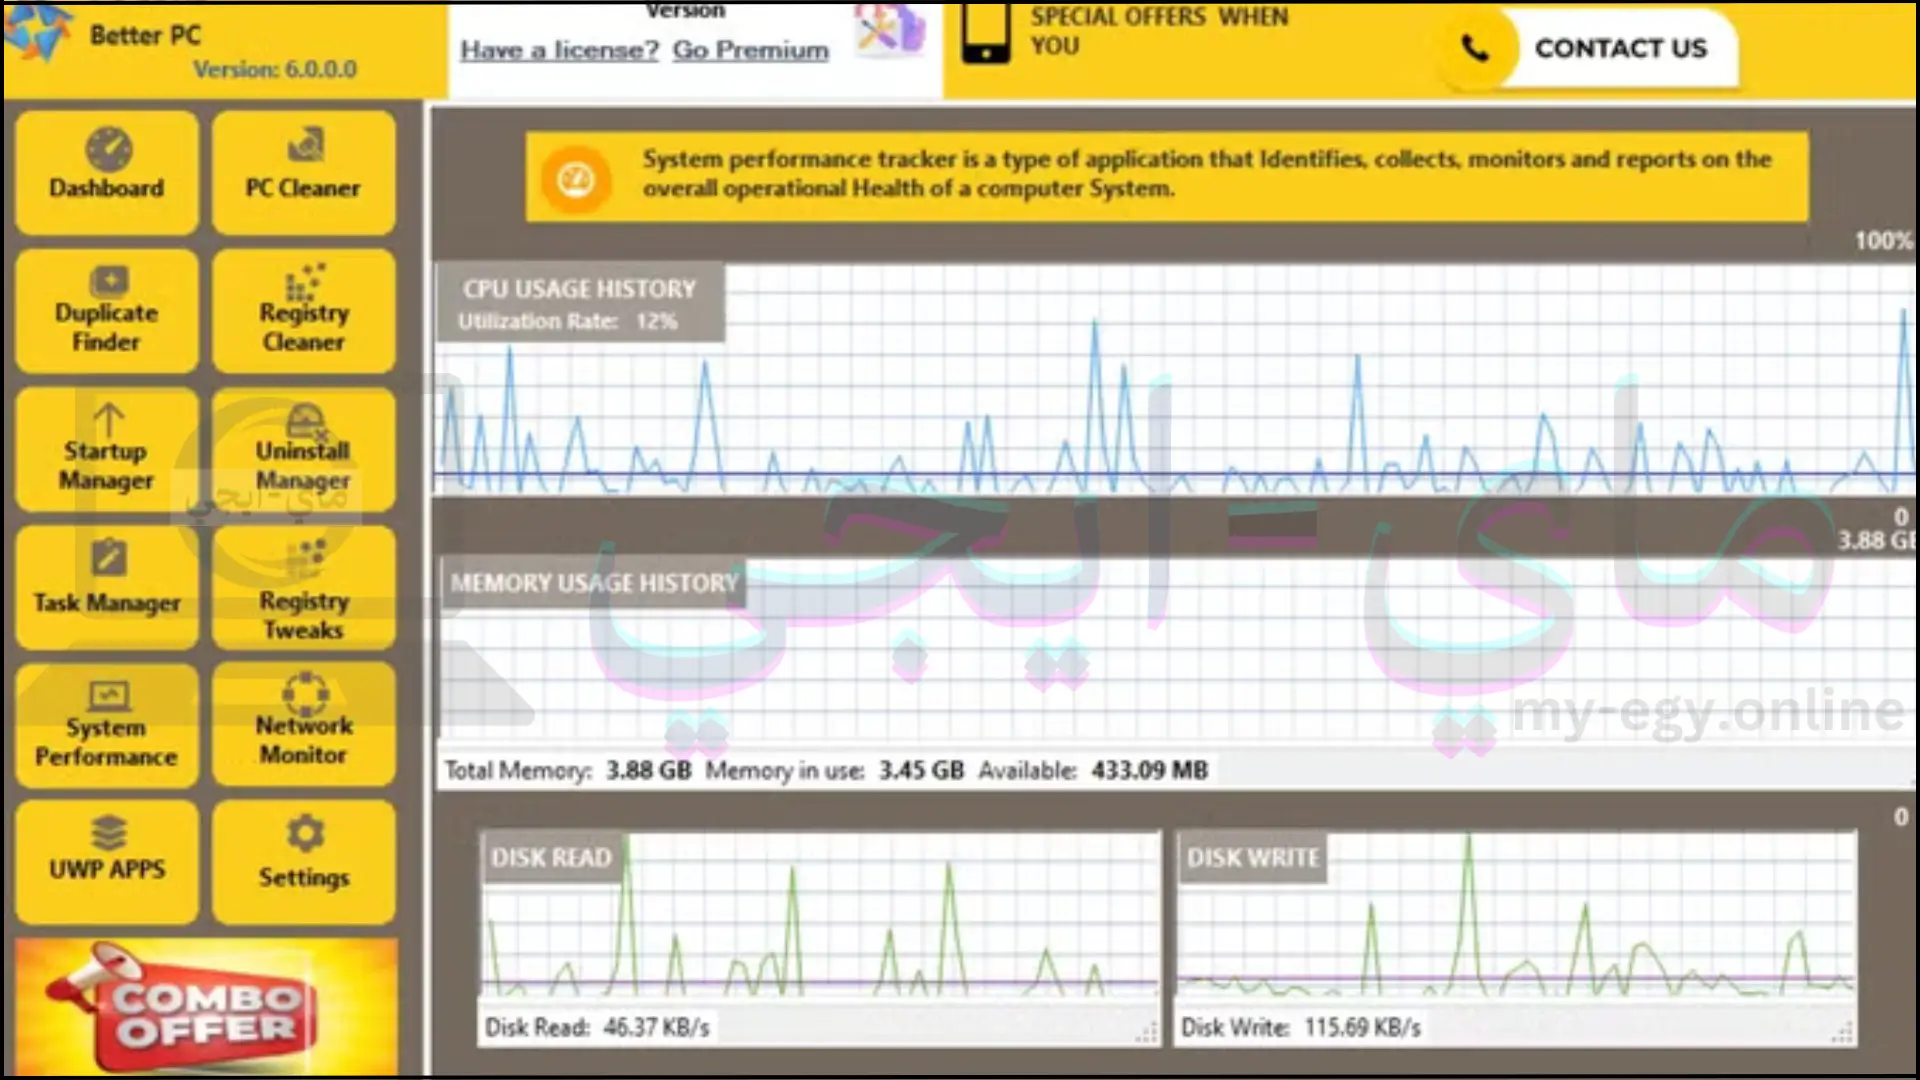Open the COMBO OFFER banner
1920x1080 pixels.
tap(206, 1008)
